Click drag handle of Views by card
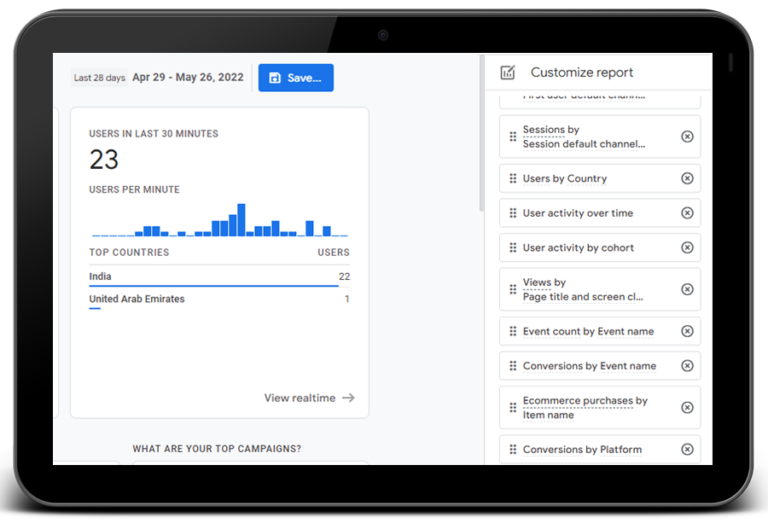768x529 pixels. pyautogui.click(x=513, y=289)
